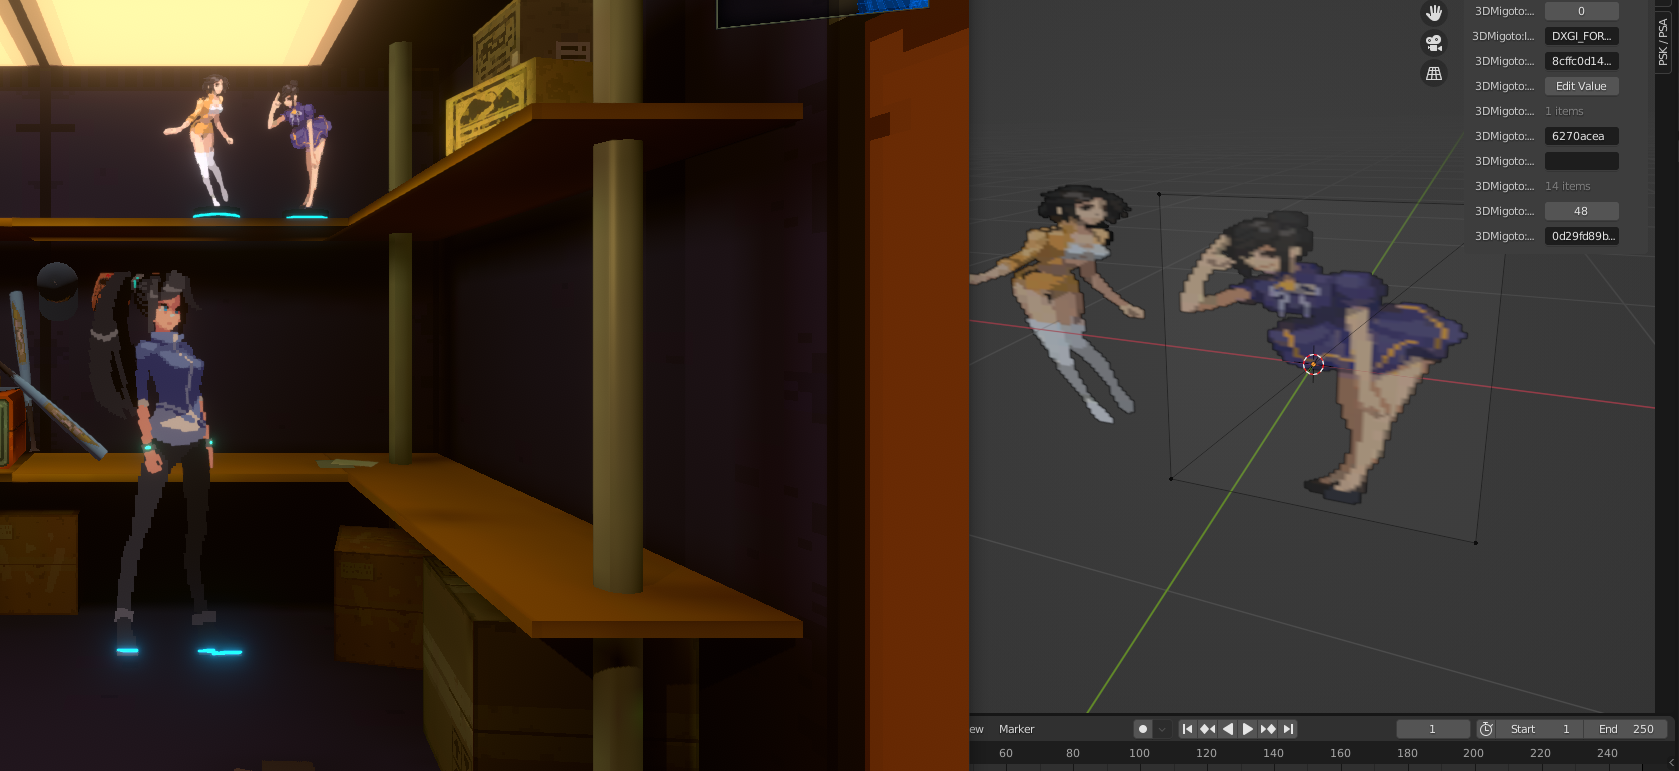The height and width of the screenshot is (771, 1679).
Task: Click the Edit Value button
Action: 1581,86
